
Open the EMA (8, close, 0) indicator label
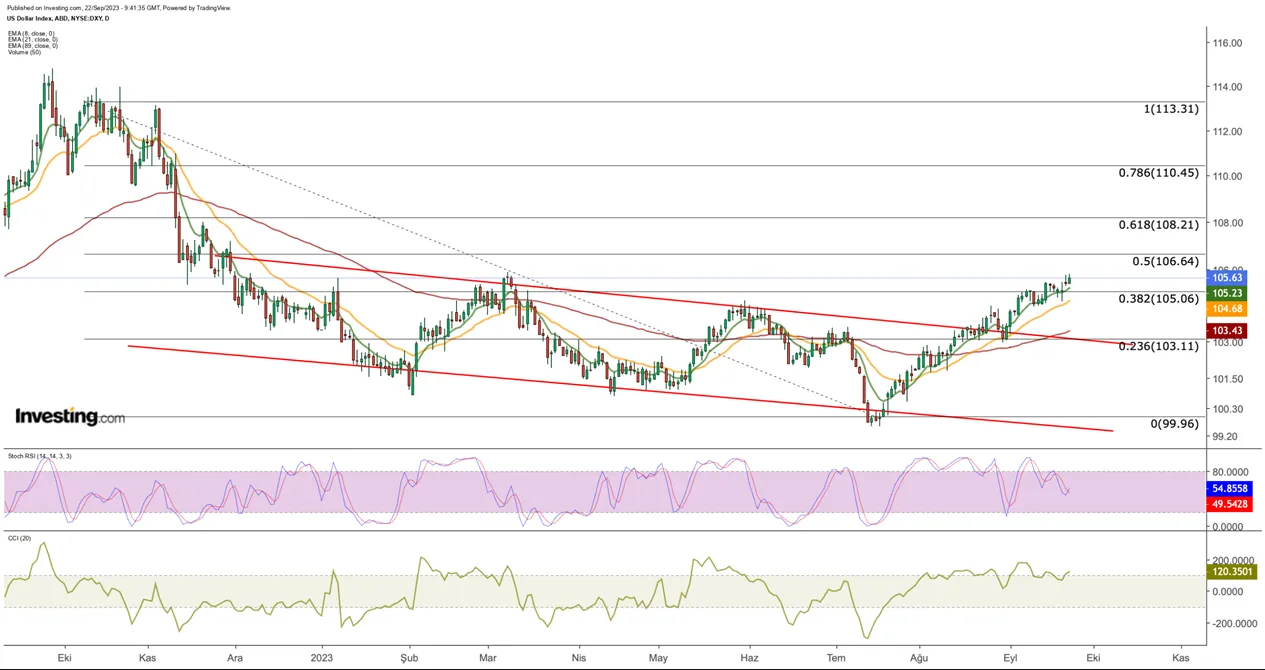[x=32, y=32]
